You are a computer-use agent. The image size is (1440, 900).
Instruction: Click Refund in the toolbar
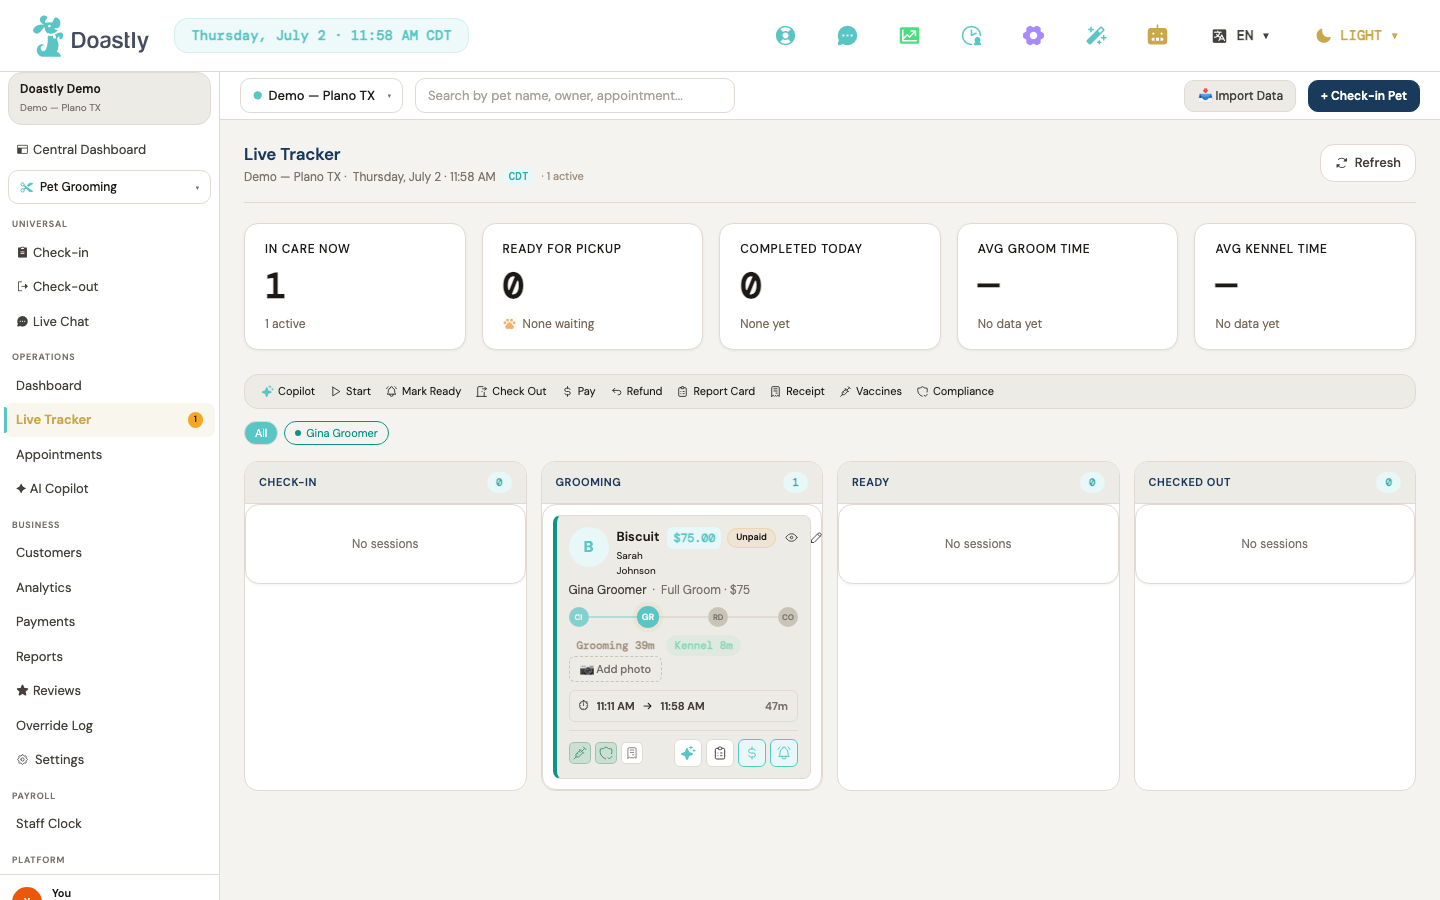tap(637, 392)
